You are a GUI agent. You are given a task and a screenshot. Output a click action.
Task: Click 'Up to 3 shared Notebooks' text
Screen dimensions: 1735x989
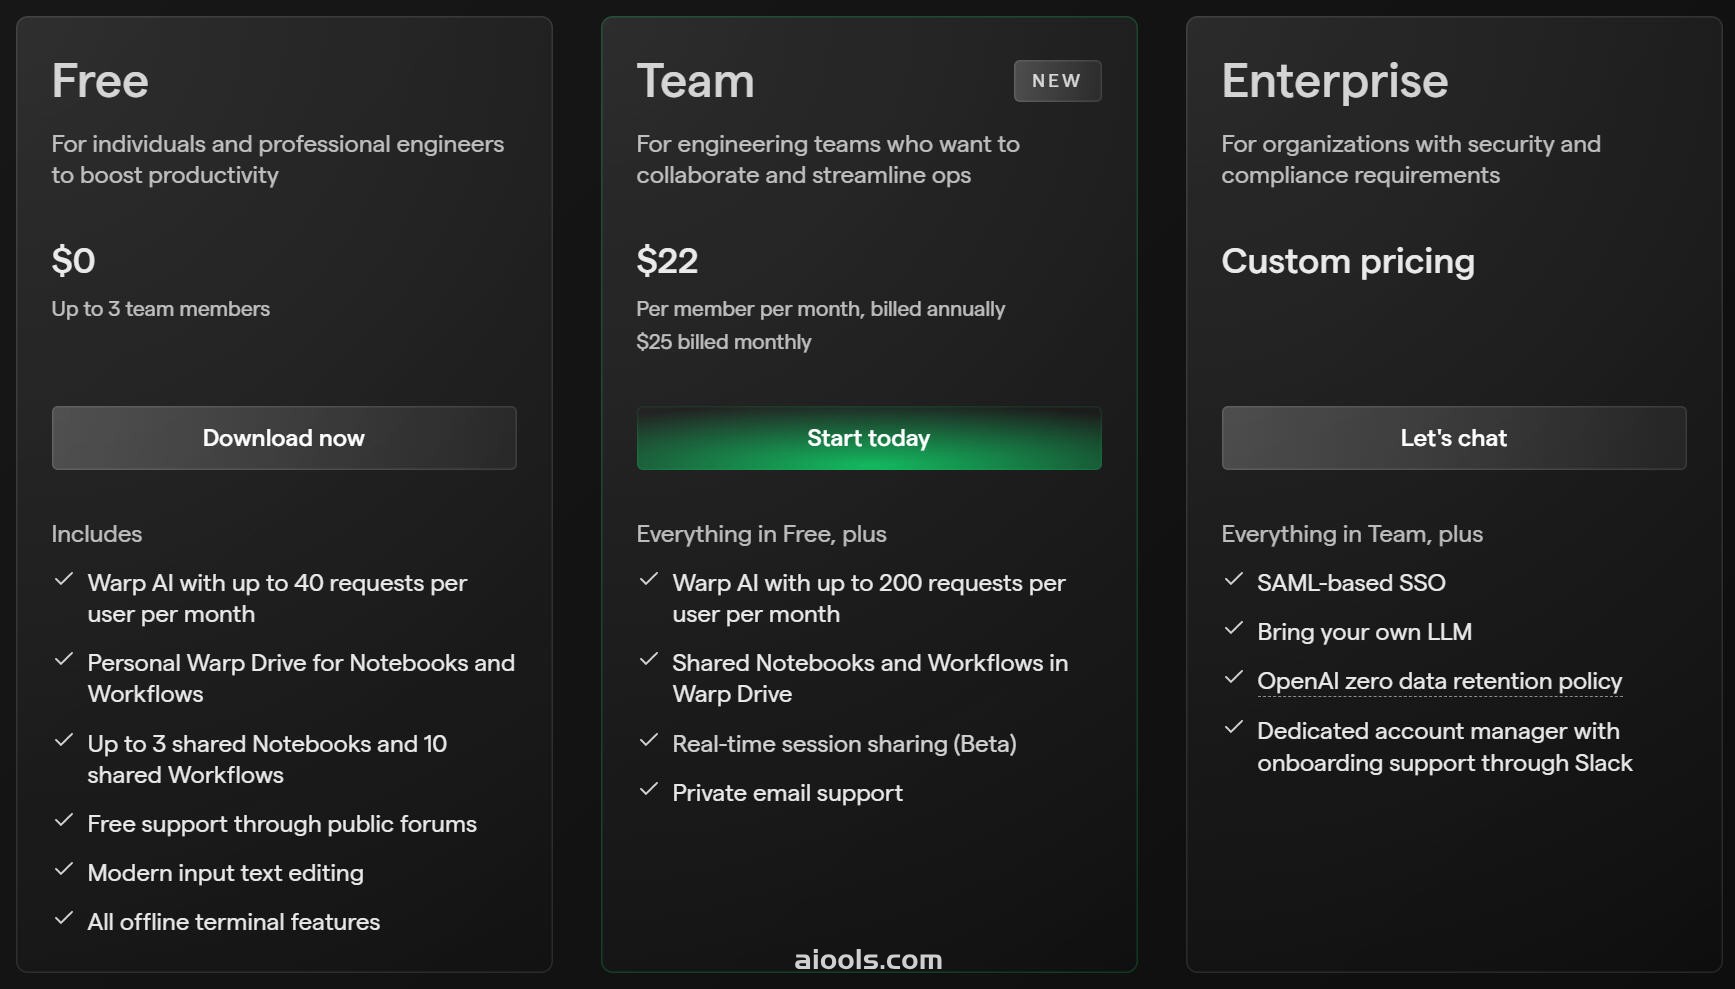tap(267, 759)
